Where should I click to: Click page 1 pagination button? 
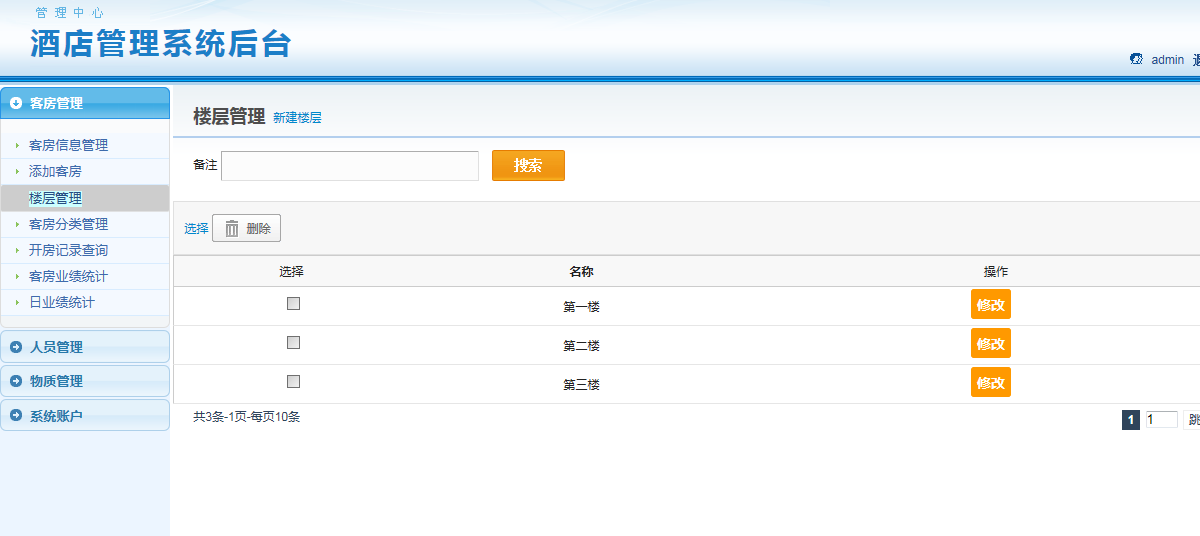(1131, 420)
